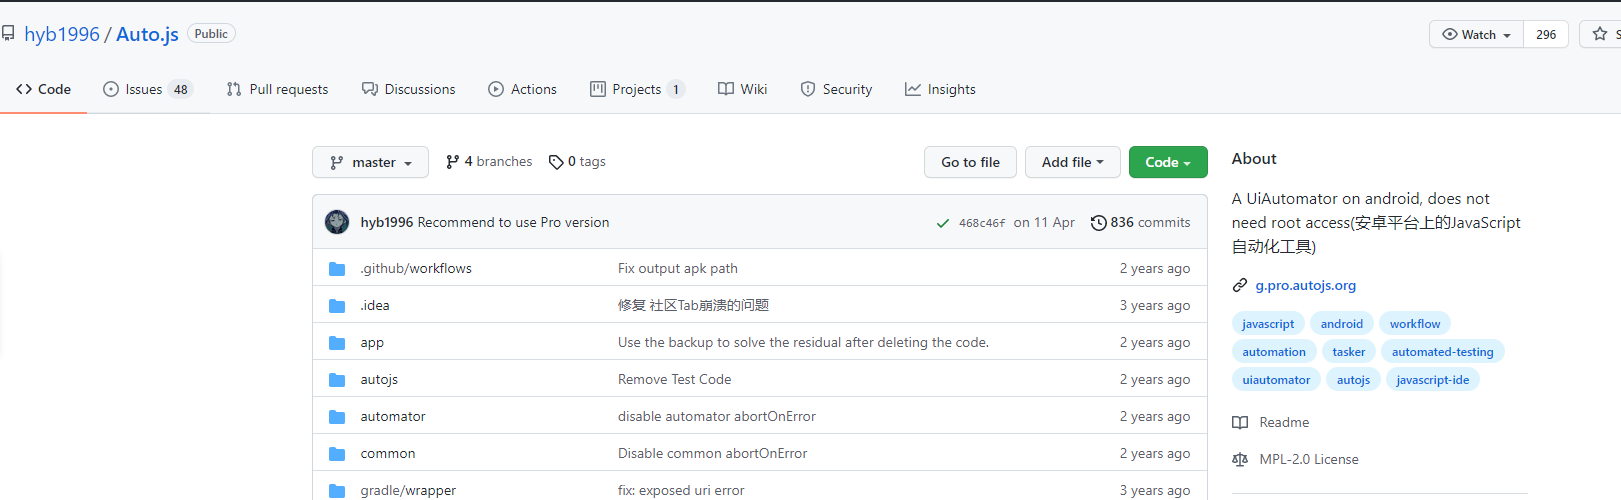This screenshot has width=1621, height=500.
Task: Open the green Code dropdown button
Action: (1167, 162)
